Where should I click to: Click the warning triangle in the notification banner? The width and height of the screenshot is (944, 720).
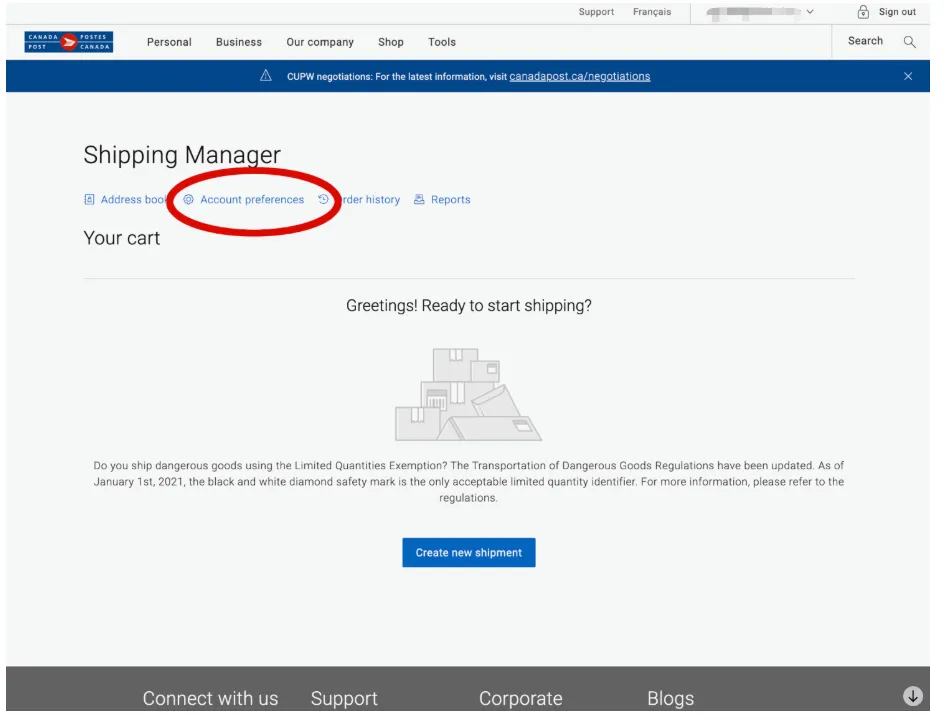265,75
